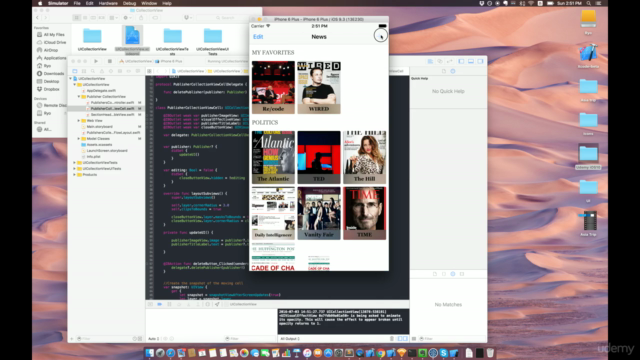This screenshot has height=360, width=640.
Task: Tap the TIME publisher cell
Action: pyautogui.click(x=364, y=213)
